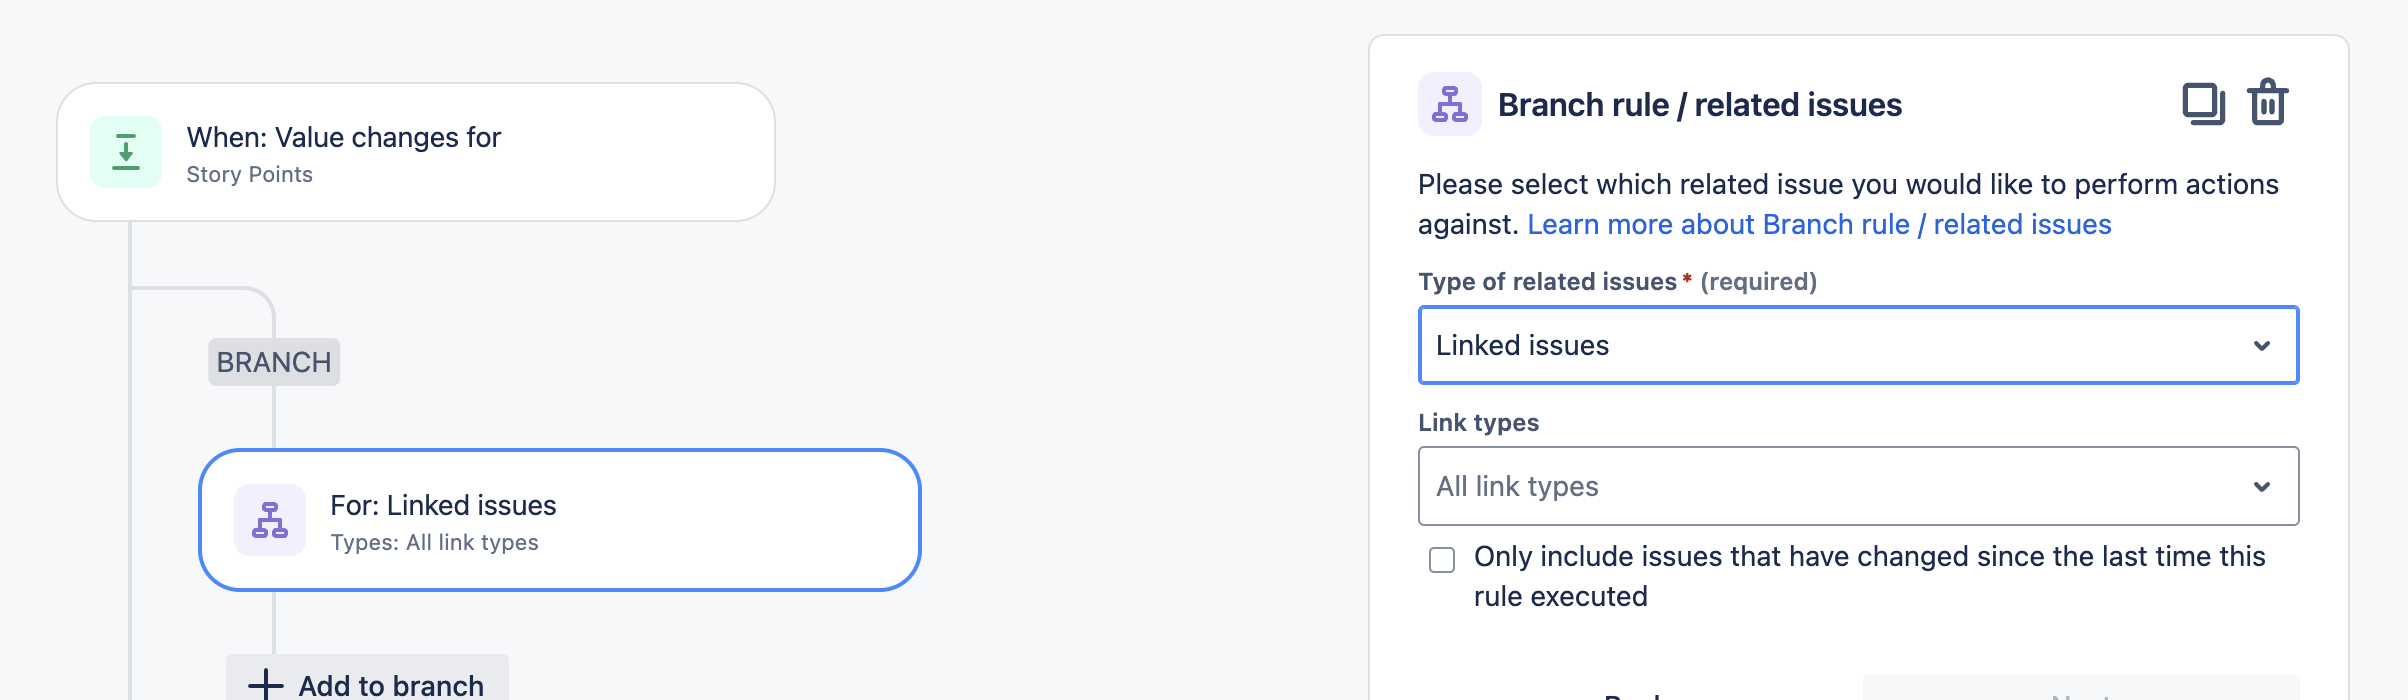Viewport: 2408px width, 700px height.
Task: Click the chevron on the All link types field
Action: click(x=2261, y=487)
